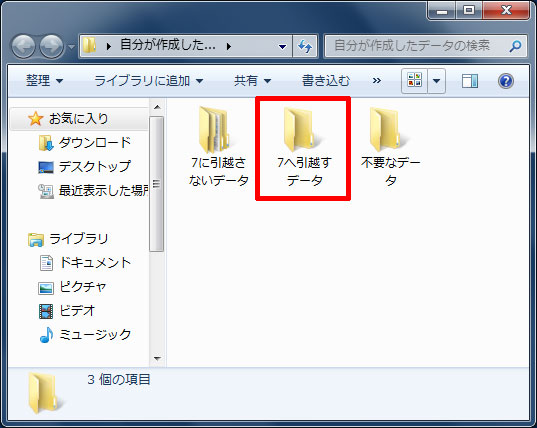Click the folder icon in address bar
Image resolution: width=537 pixels, height=428 pixels.
point(90,46)
